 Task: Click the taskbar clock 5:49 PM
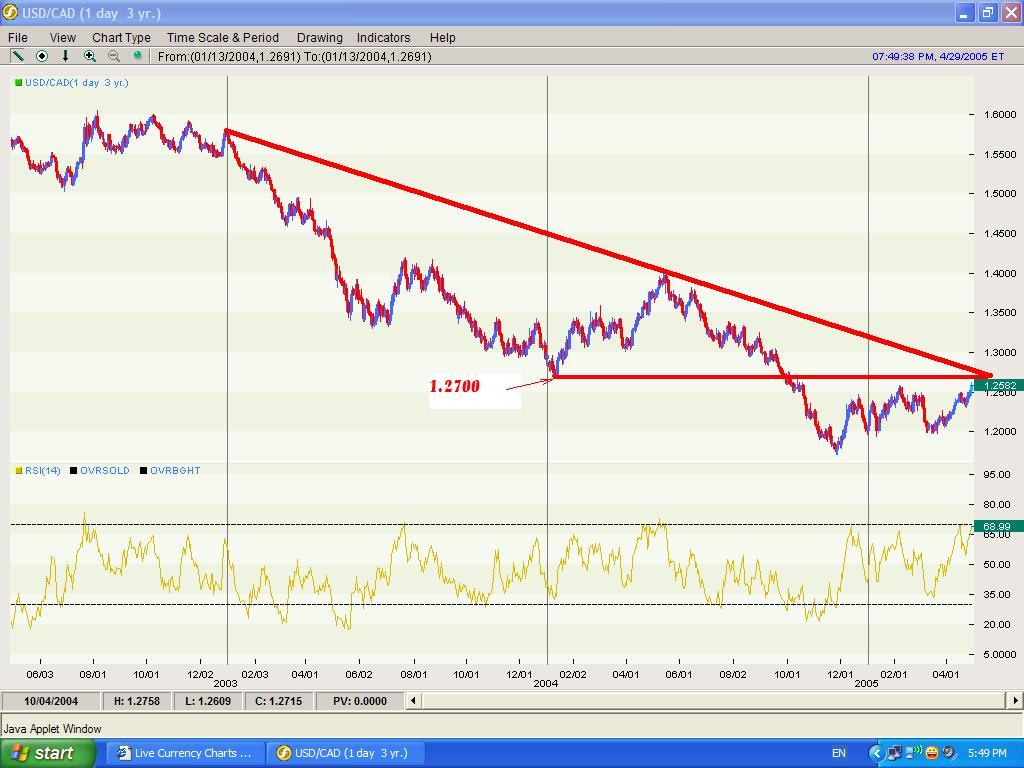tap(987, 754)
